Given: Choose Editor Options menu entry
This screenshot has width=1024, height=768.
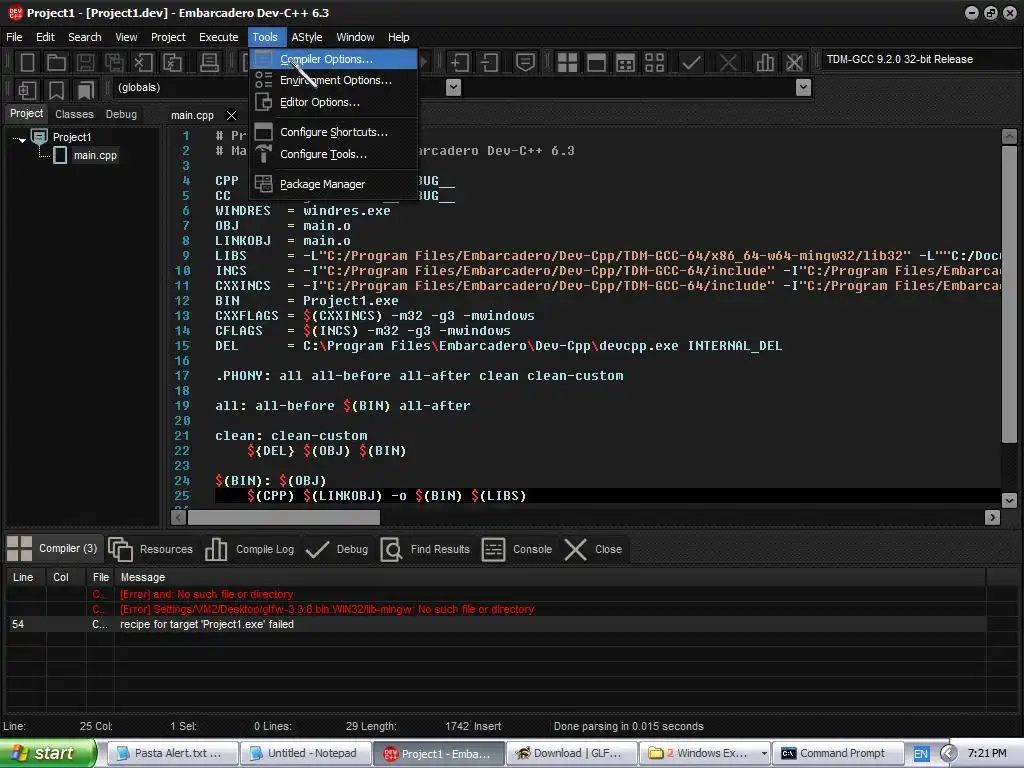Looking at the screenshot, I should pos(333,102).
